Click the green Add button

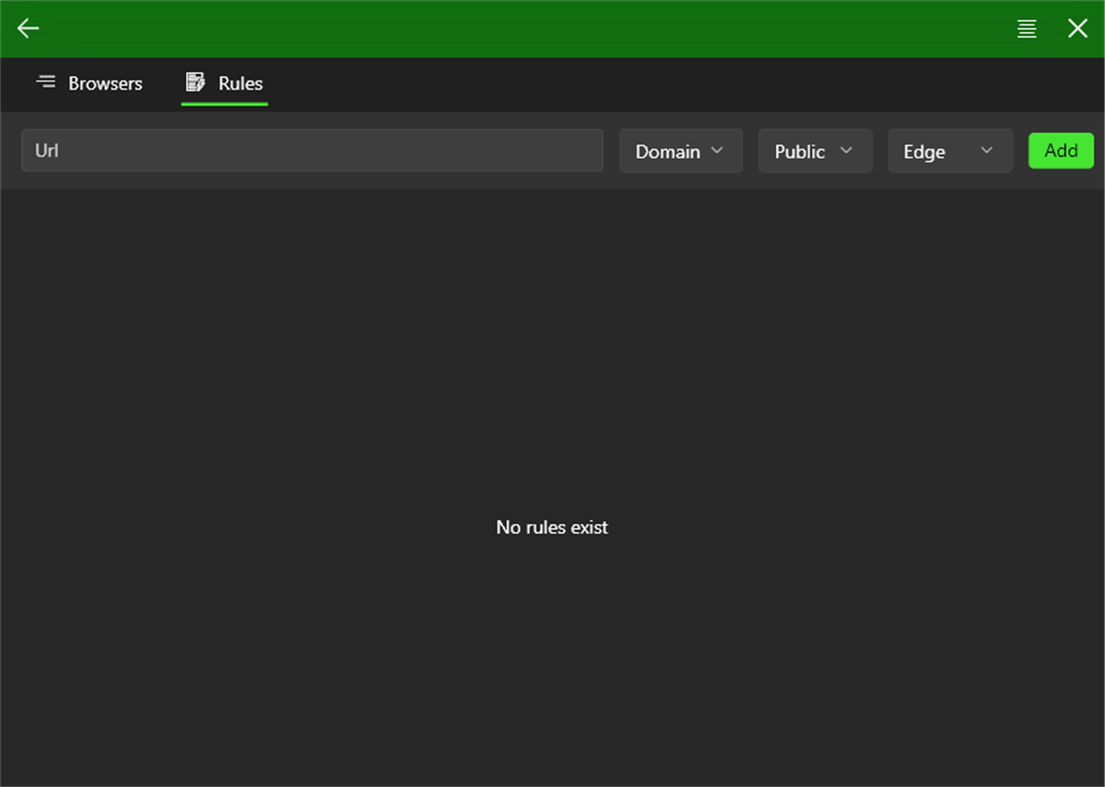click(1061, 151)
